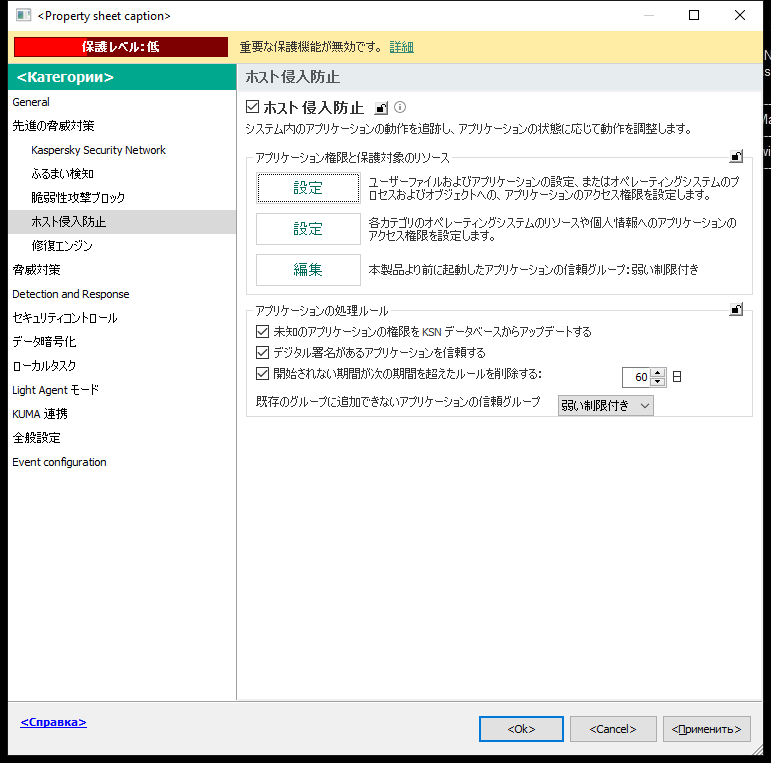Open second 設定 button for resource categories
Image resolution: width=771 pixels, height=763 pixels.
(308, 229)
